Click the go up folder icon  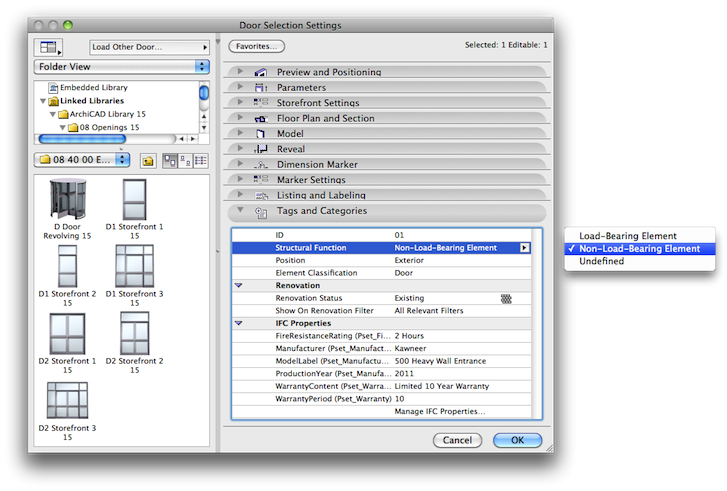148,161
